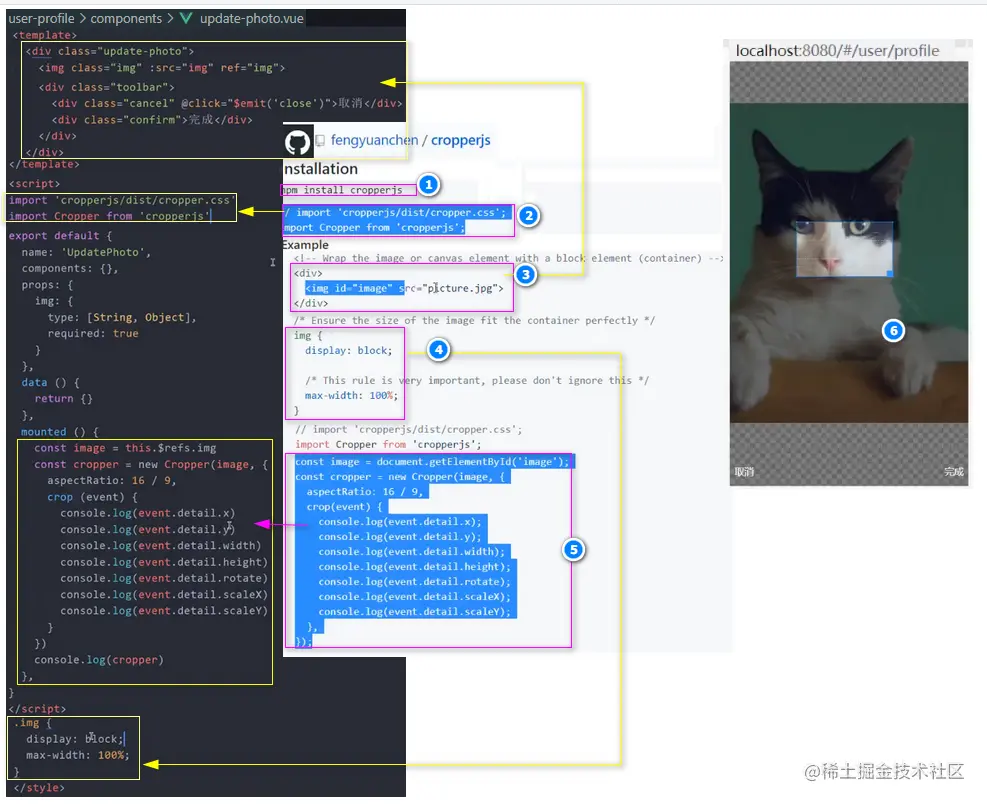
Task: Open the fengyuanchen owner link
Action: [x=374, y=140]
